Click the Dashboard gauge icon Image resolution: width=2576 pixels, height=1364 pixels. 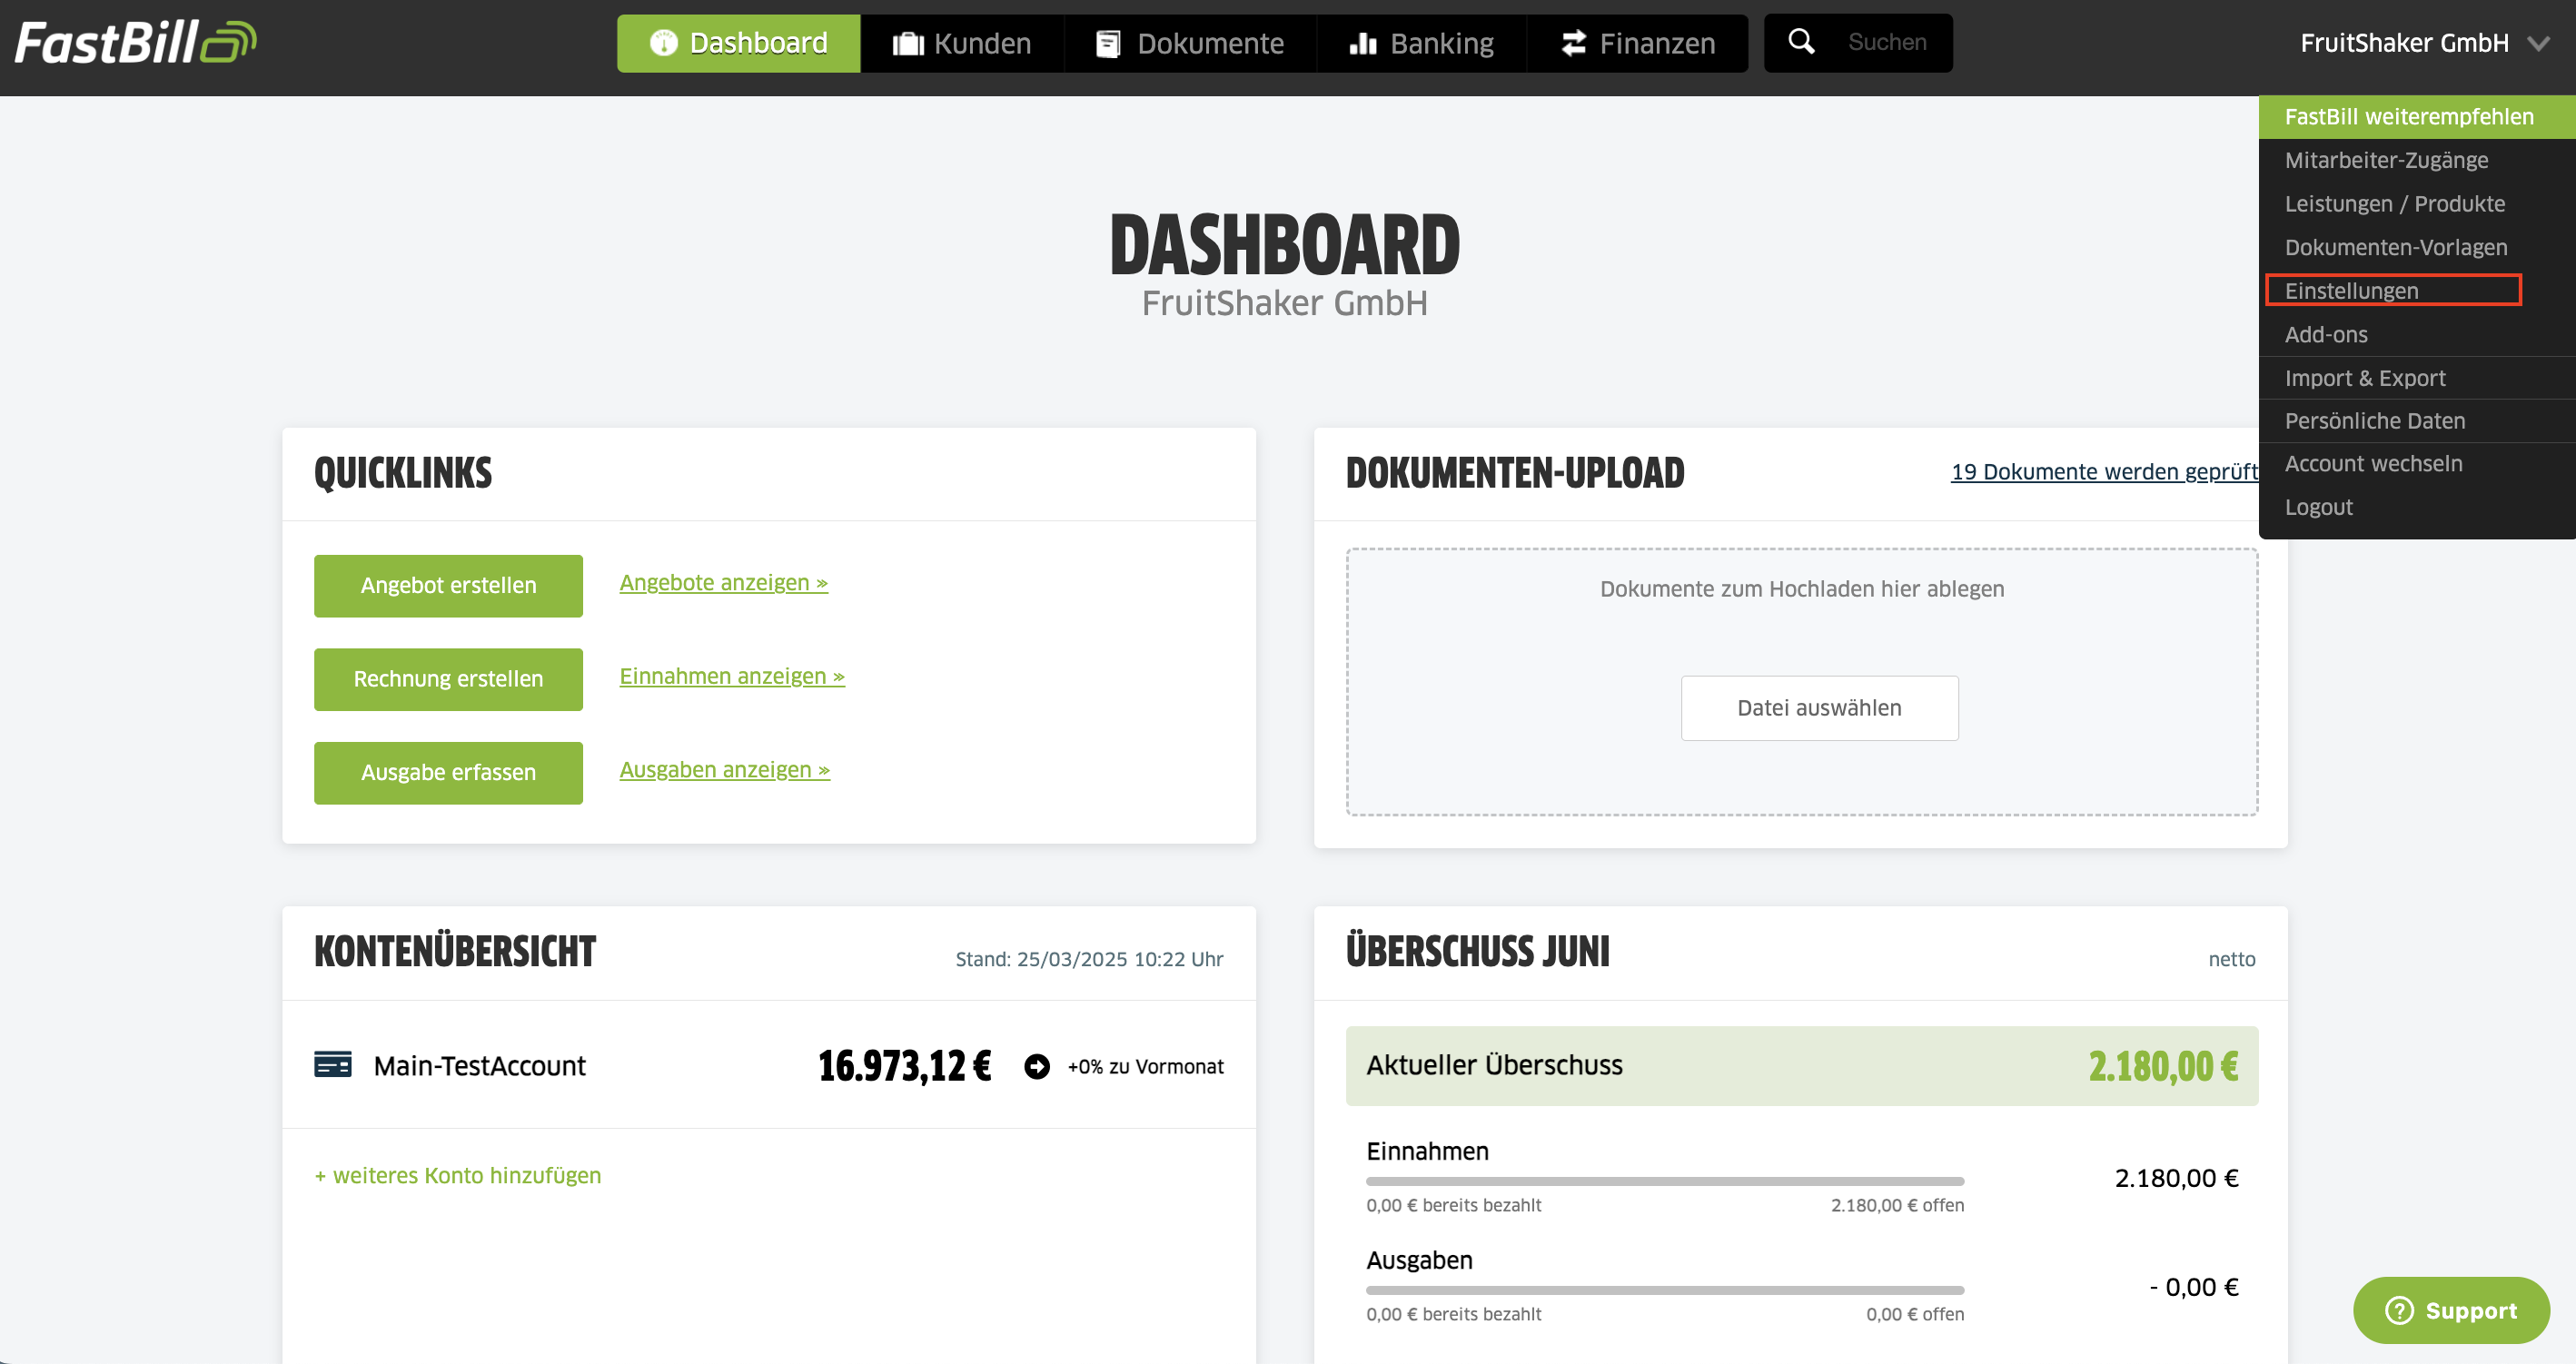coord(663,43)
